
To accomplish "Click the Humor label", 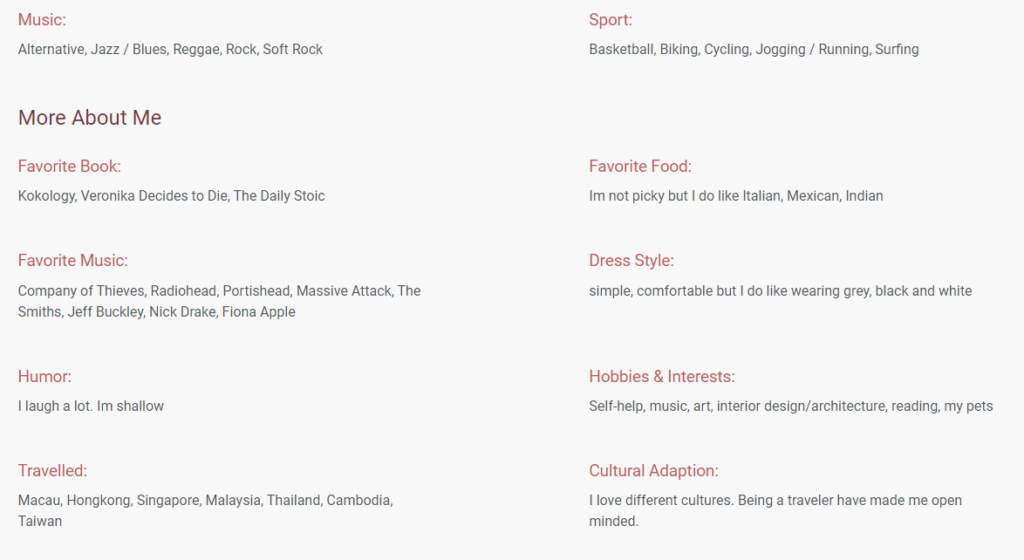I will click(x=45, y=377).
